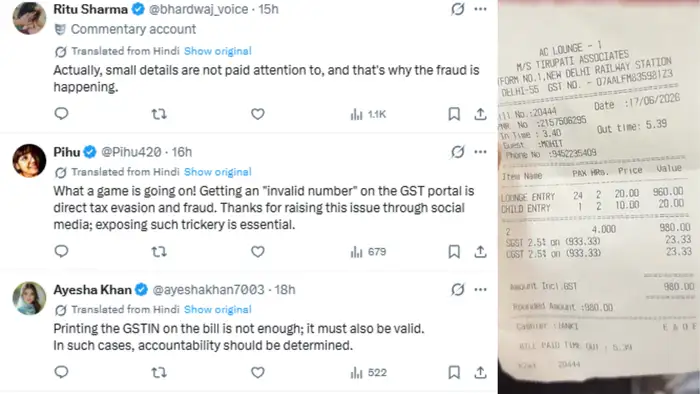700x394 pixels.
Task: Open the @bhardwaj_voice profile handle
Action: point(198,9)
